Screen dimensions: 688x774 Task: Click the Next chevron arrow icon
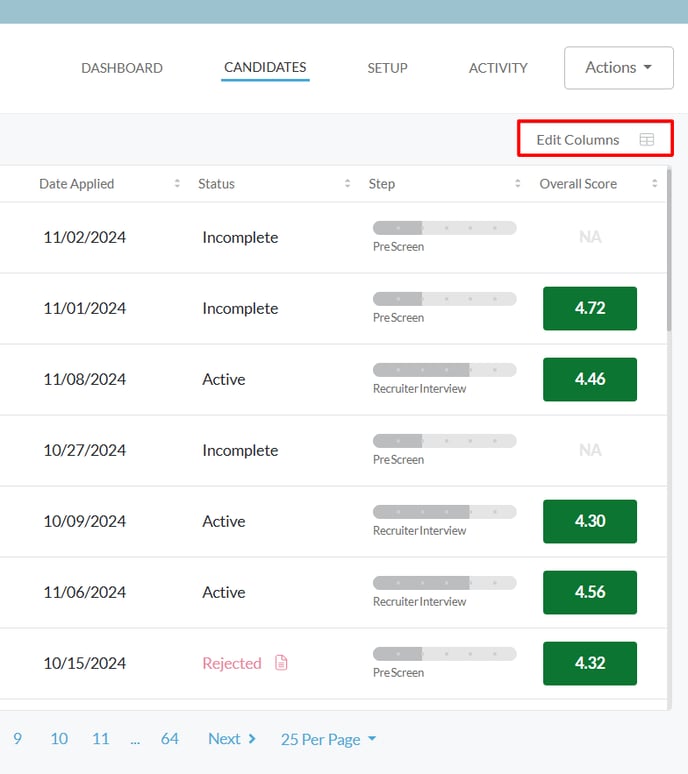[x=252, y=739]
